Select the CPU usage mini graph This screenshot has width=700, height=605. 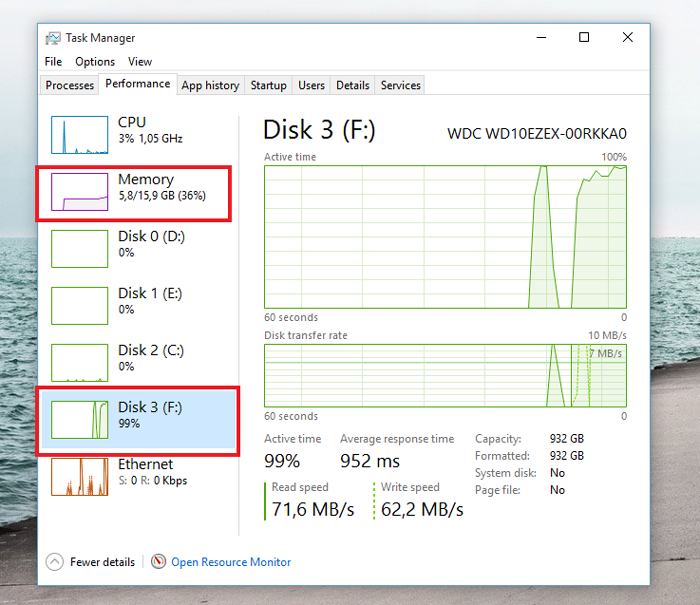coord(79,135)
